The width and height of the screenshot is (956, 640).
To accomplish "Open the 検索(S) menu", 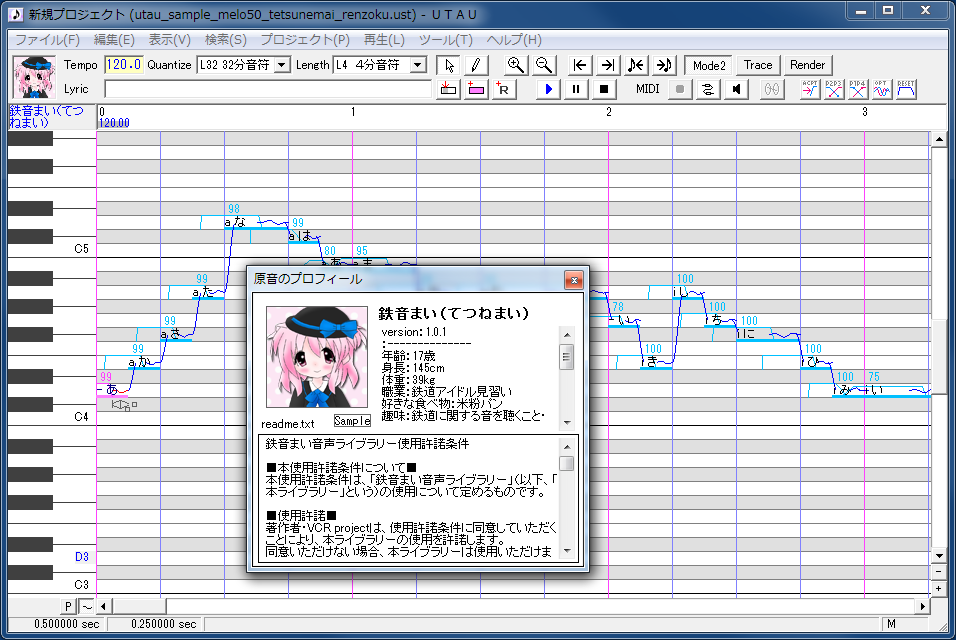I will tap(226, 40).
